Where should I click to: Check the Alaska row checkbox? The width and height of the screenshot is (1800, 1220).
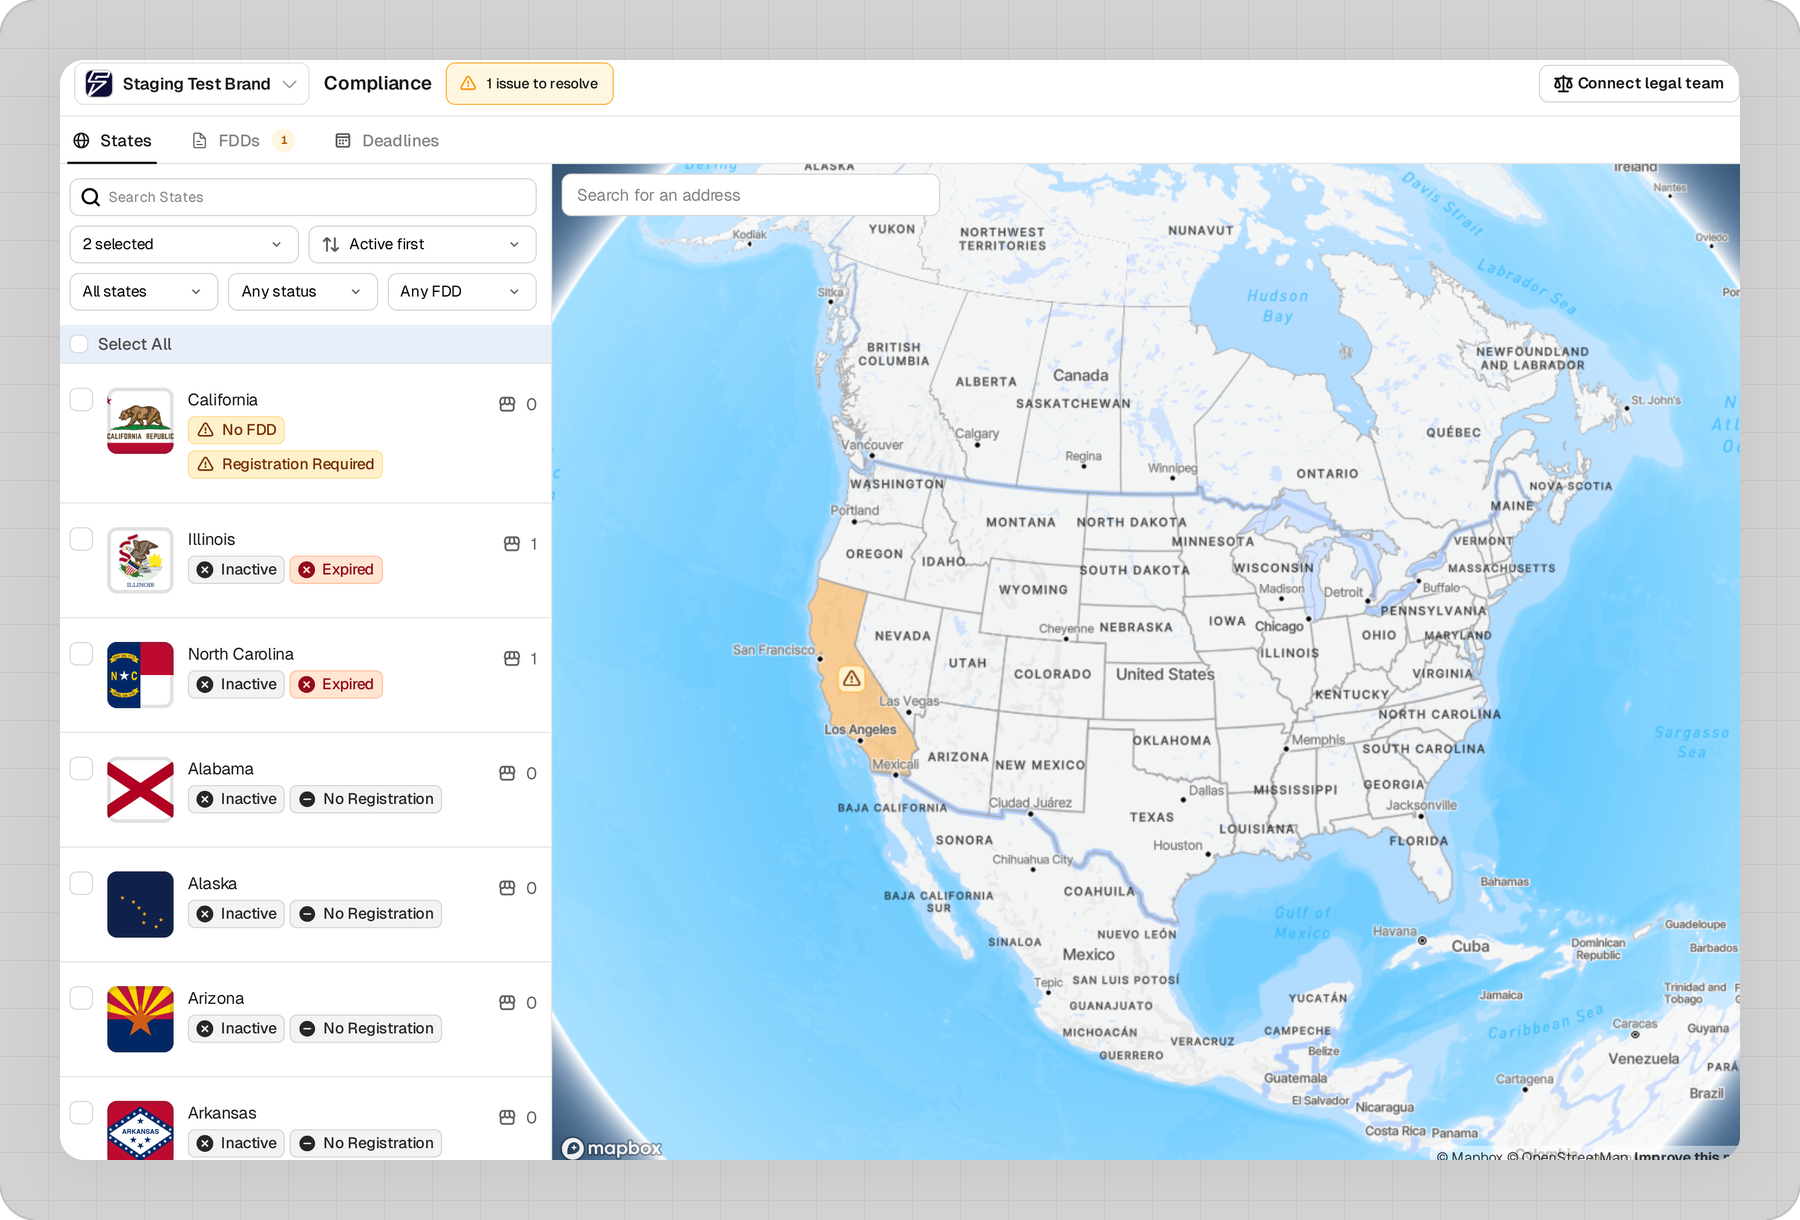(82, 884)
